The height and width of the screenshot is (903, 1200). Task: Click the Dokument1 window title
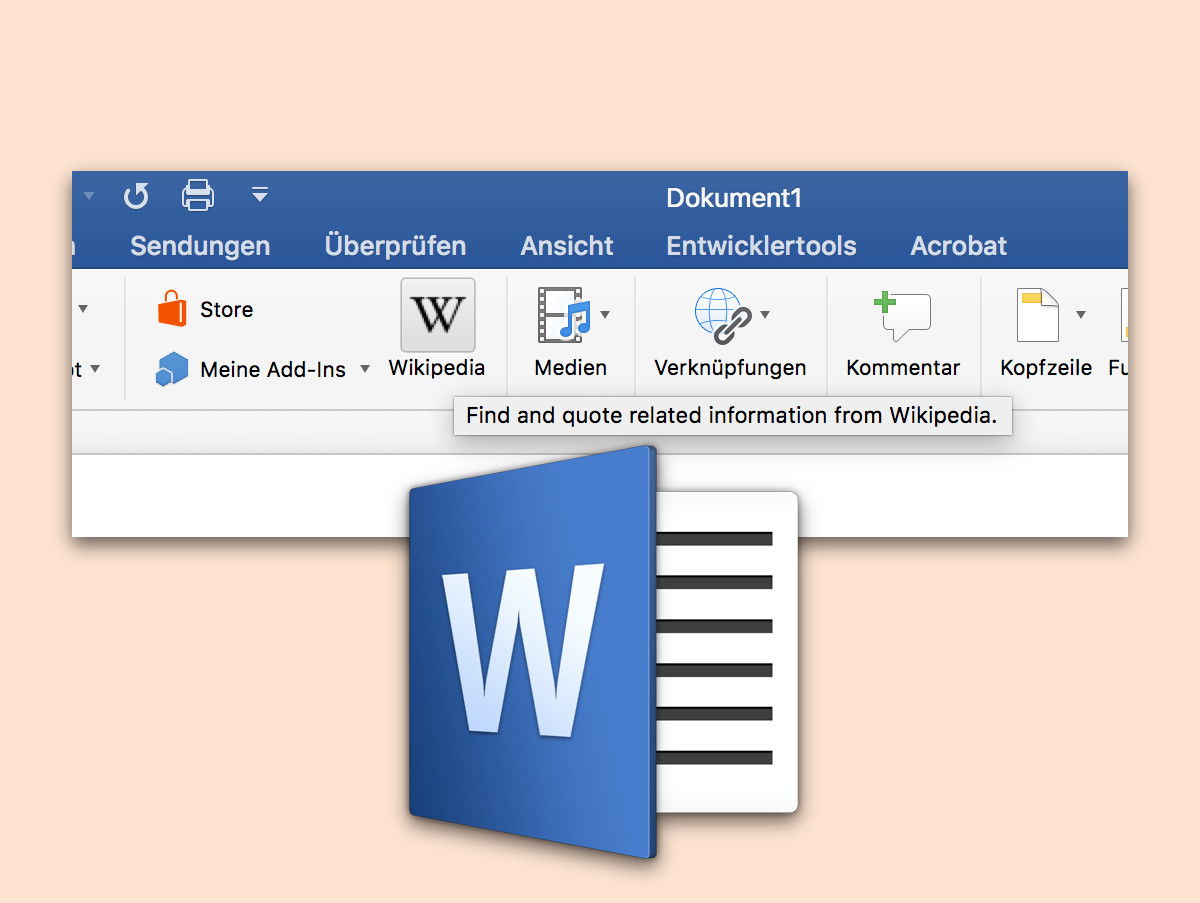(x=734, y=198)
